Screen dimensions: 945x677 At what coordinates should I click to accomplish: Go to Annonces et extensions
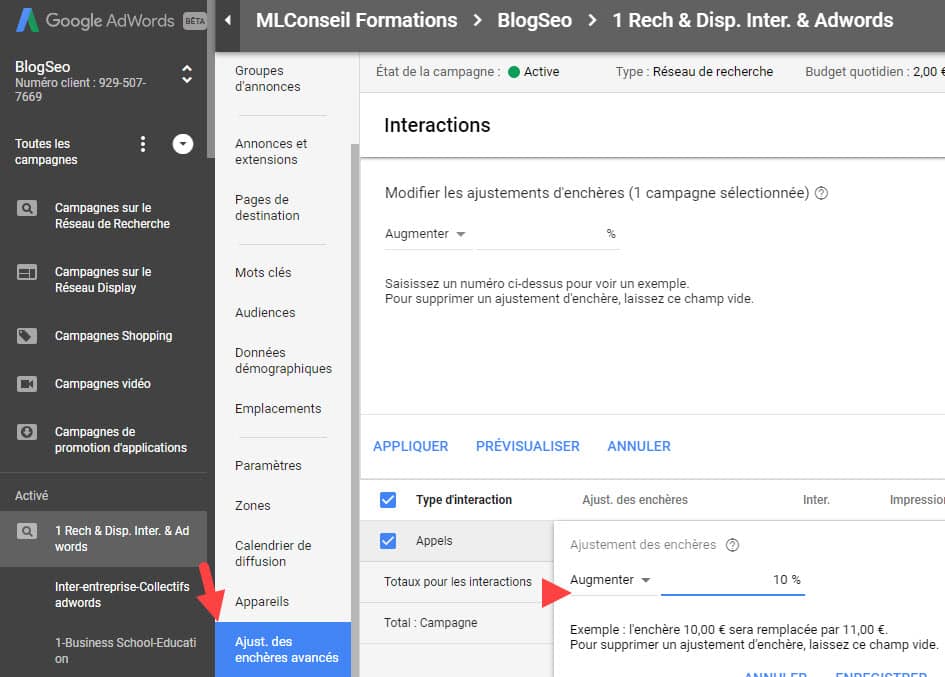point(271,151)
